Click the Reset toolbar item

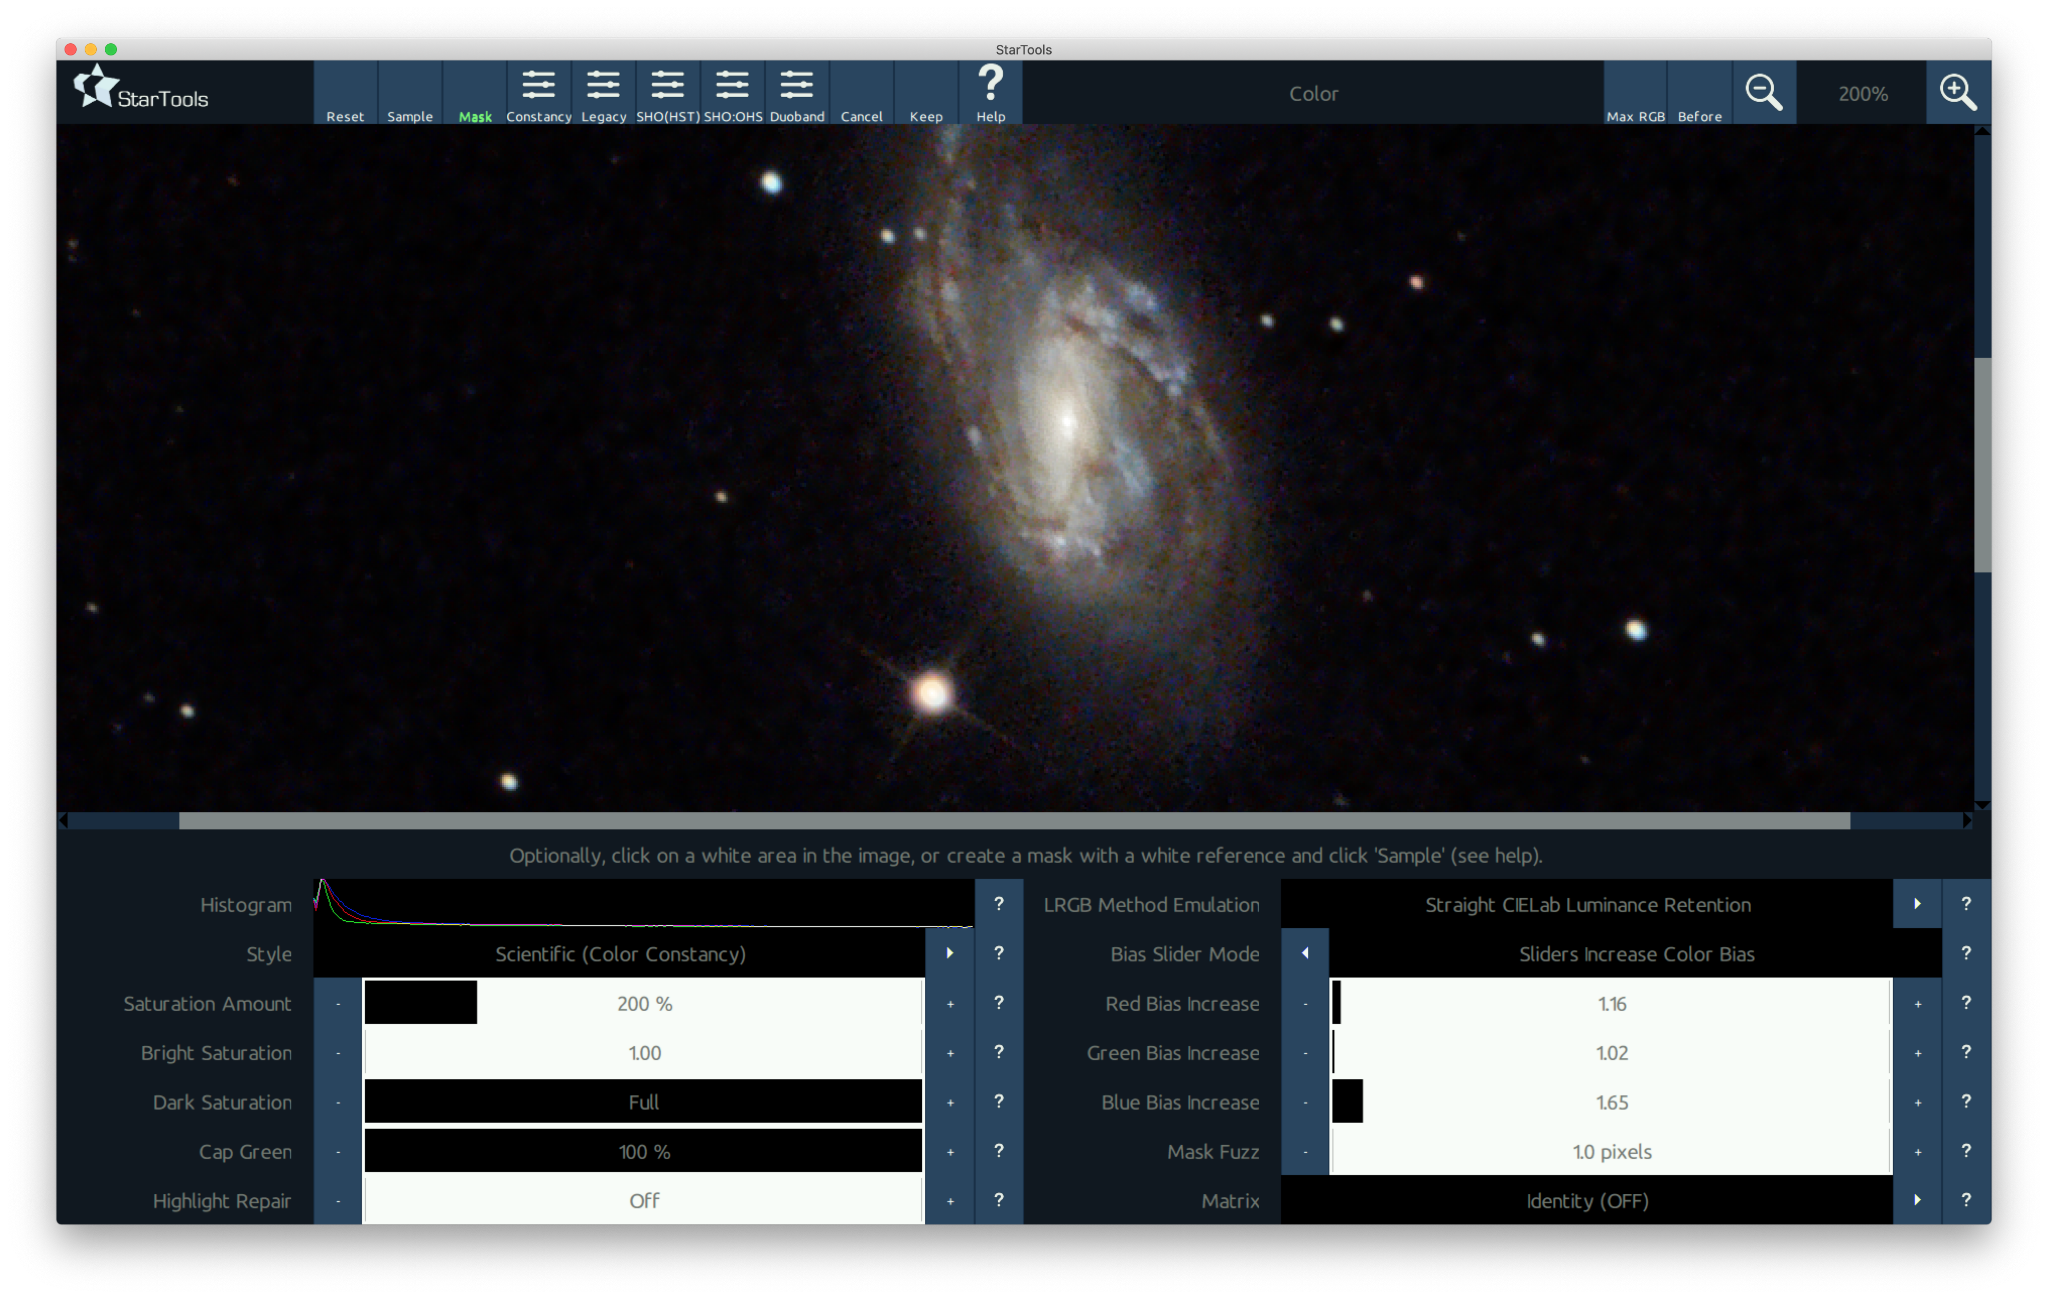(x=345, y=92)
